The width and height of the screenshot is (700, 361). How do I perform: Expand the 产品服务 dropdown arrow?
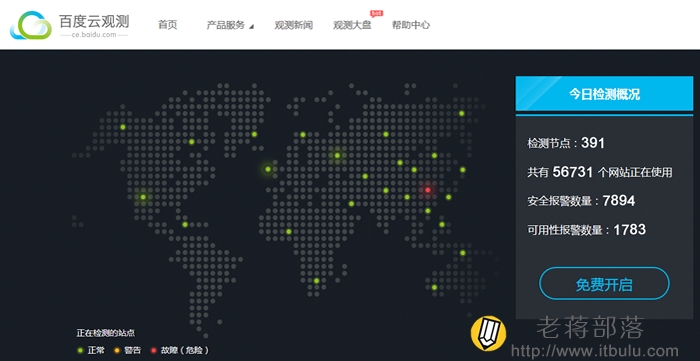(251, 27)
